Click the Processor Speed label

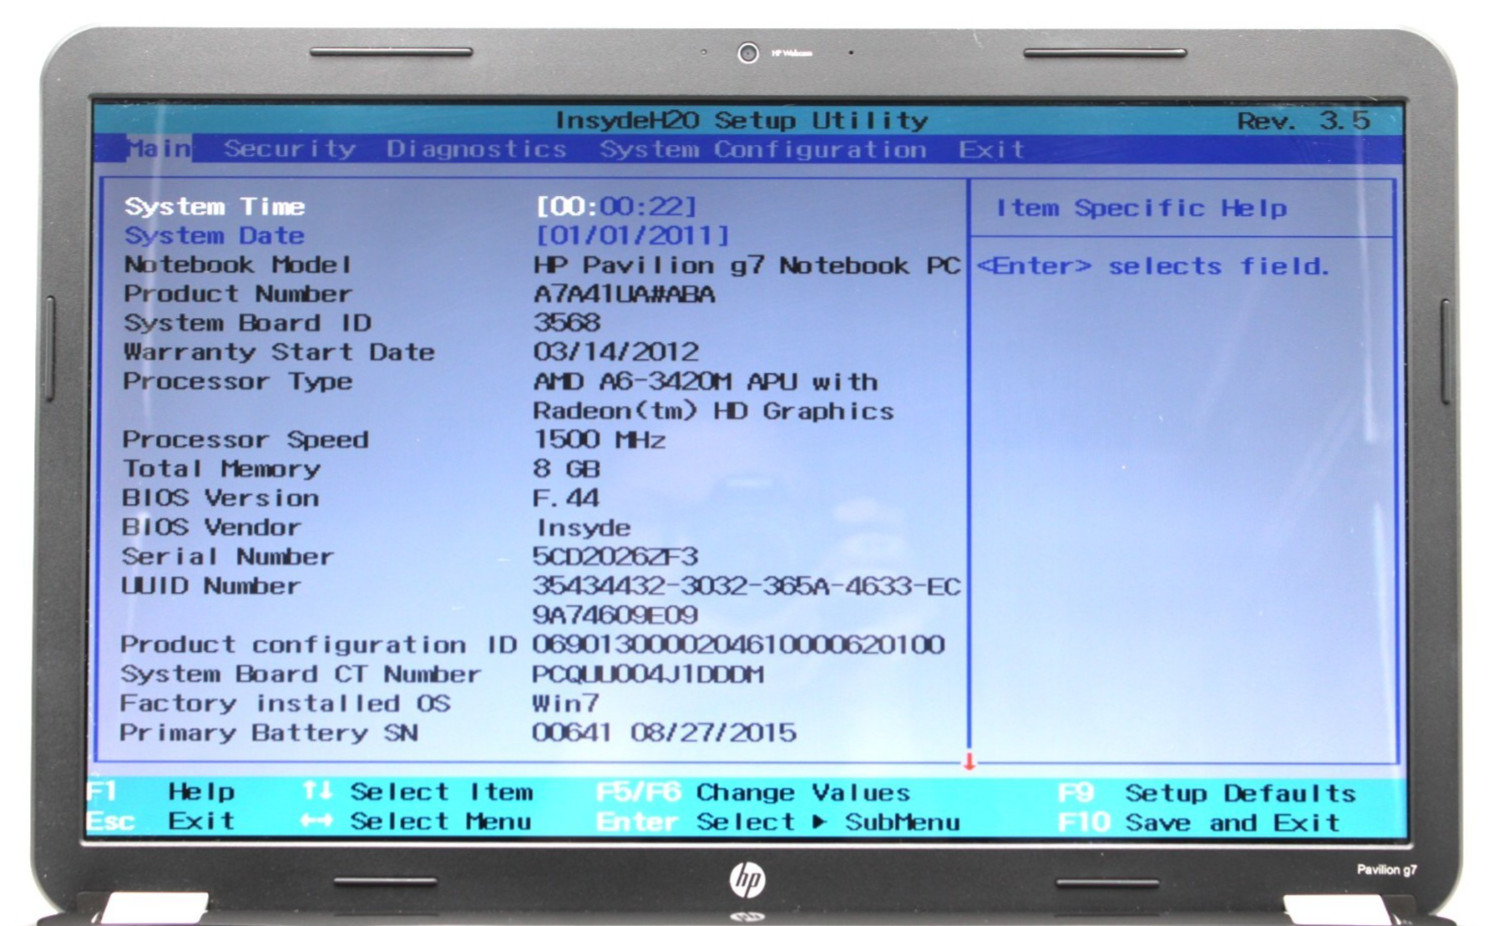pyautogui.click(x=246, y=440)
